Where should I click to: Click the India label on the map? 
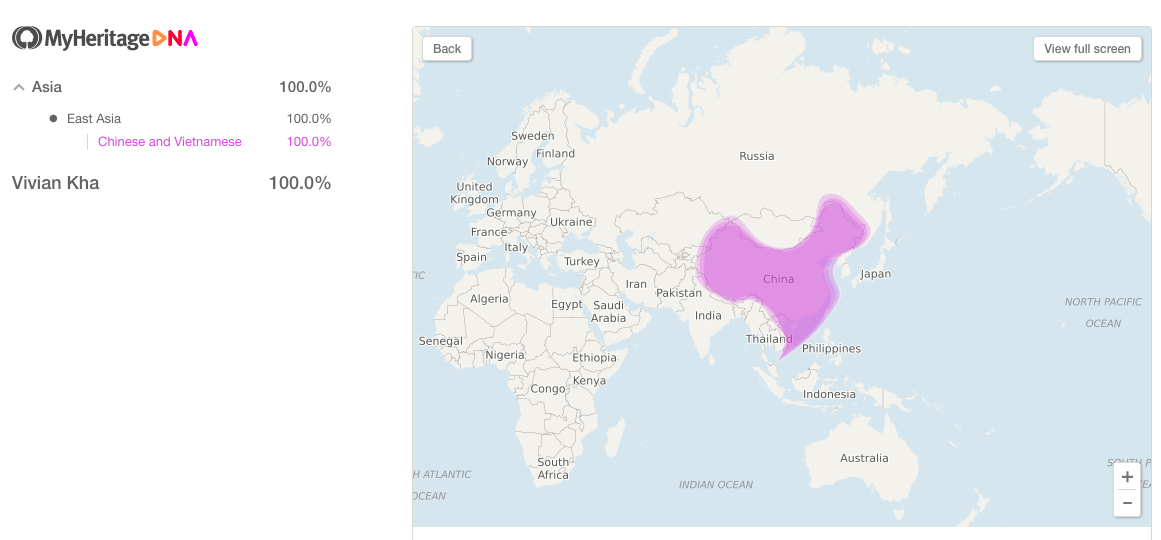tap(708, 316)
